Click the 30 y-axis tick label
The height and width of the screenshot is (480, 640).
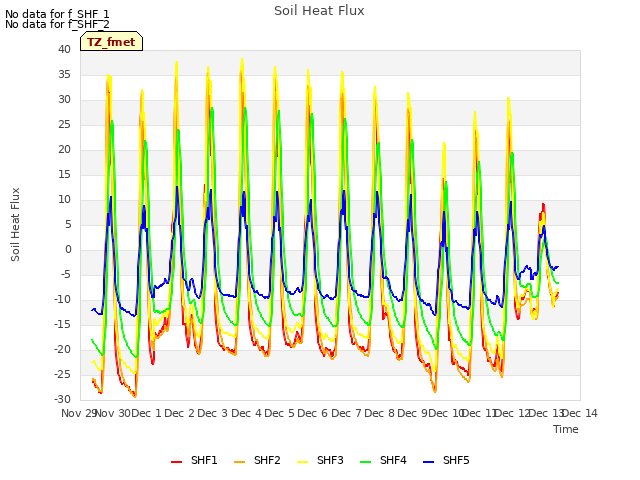click(64, 100)
